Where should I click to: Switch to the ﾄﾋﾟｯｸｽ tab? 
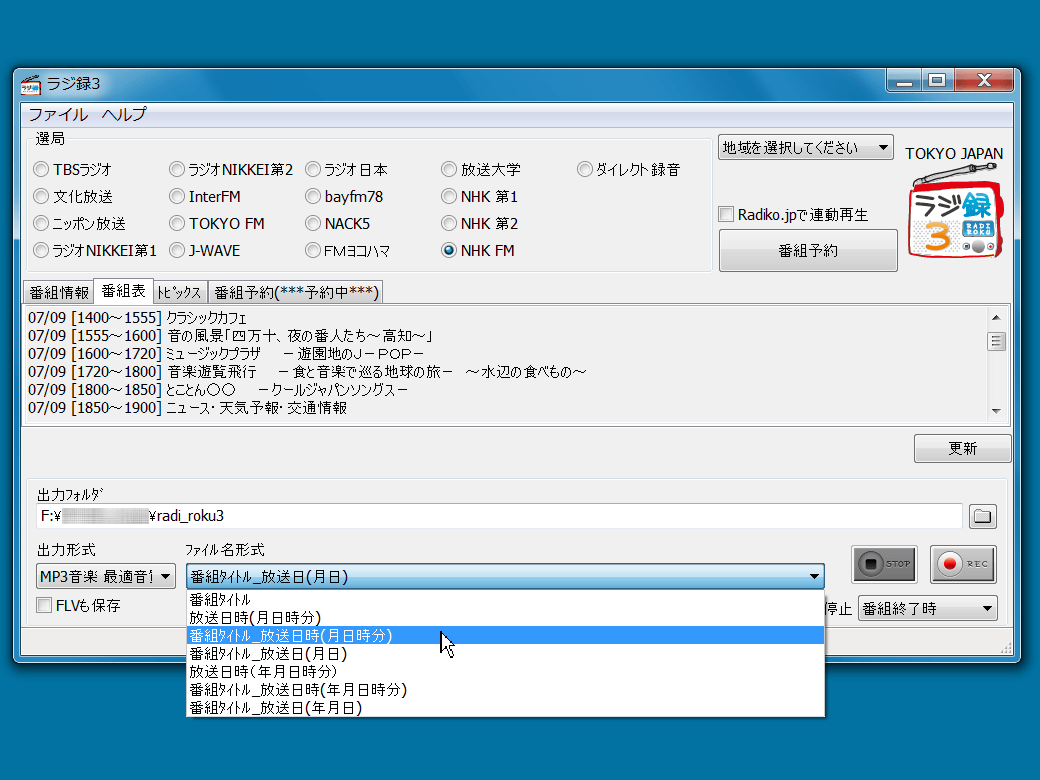180,292
